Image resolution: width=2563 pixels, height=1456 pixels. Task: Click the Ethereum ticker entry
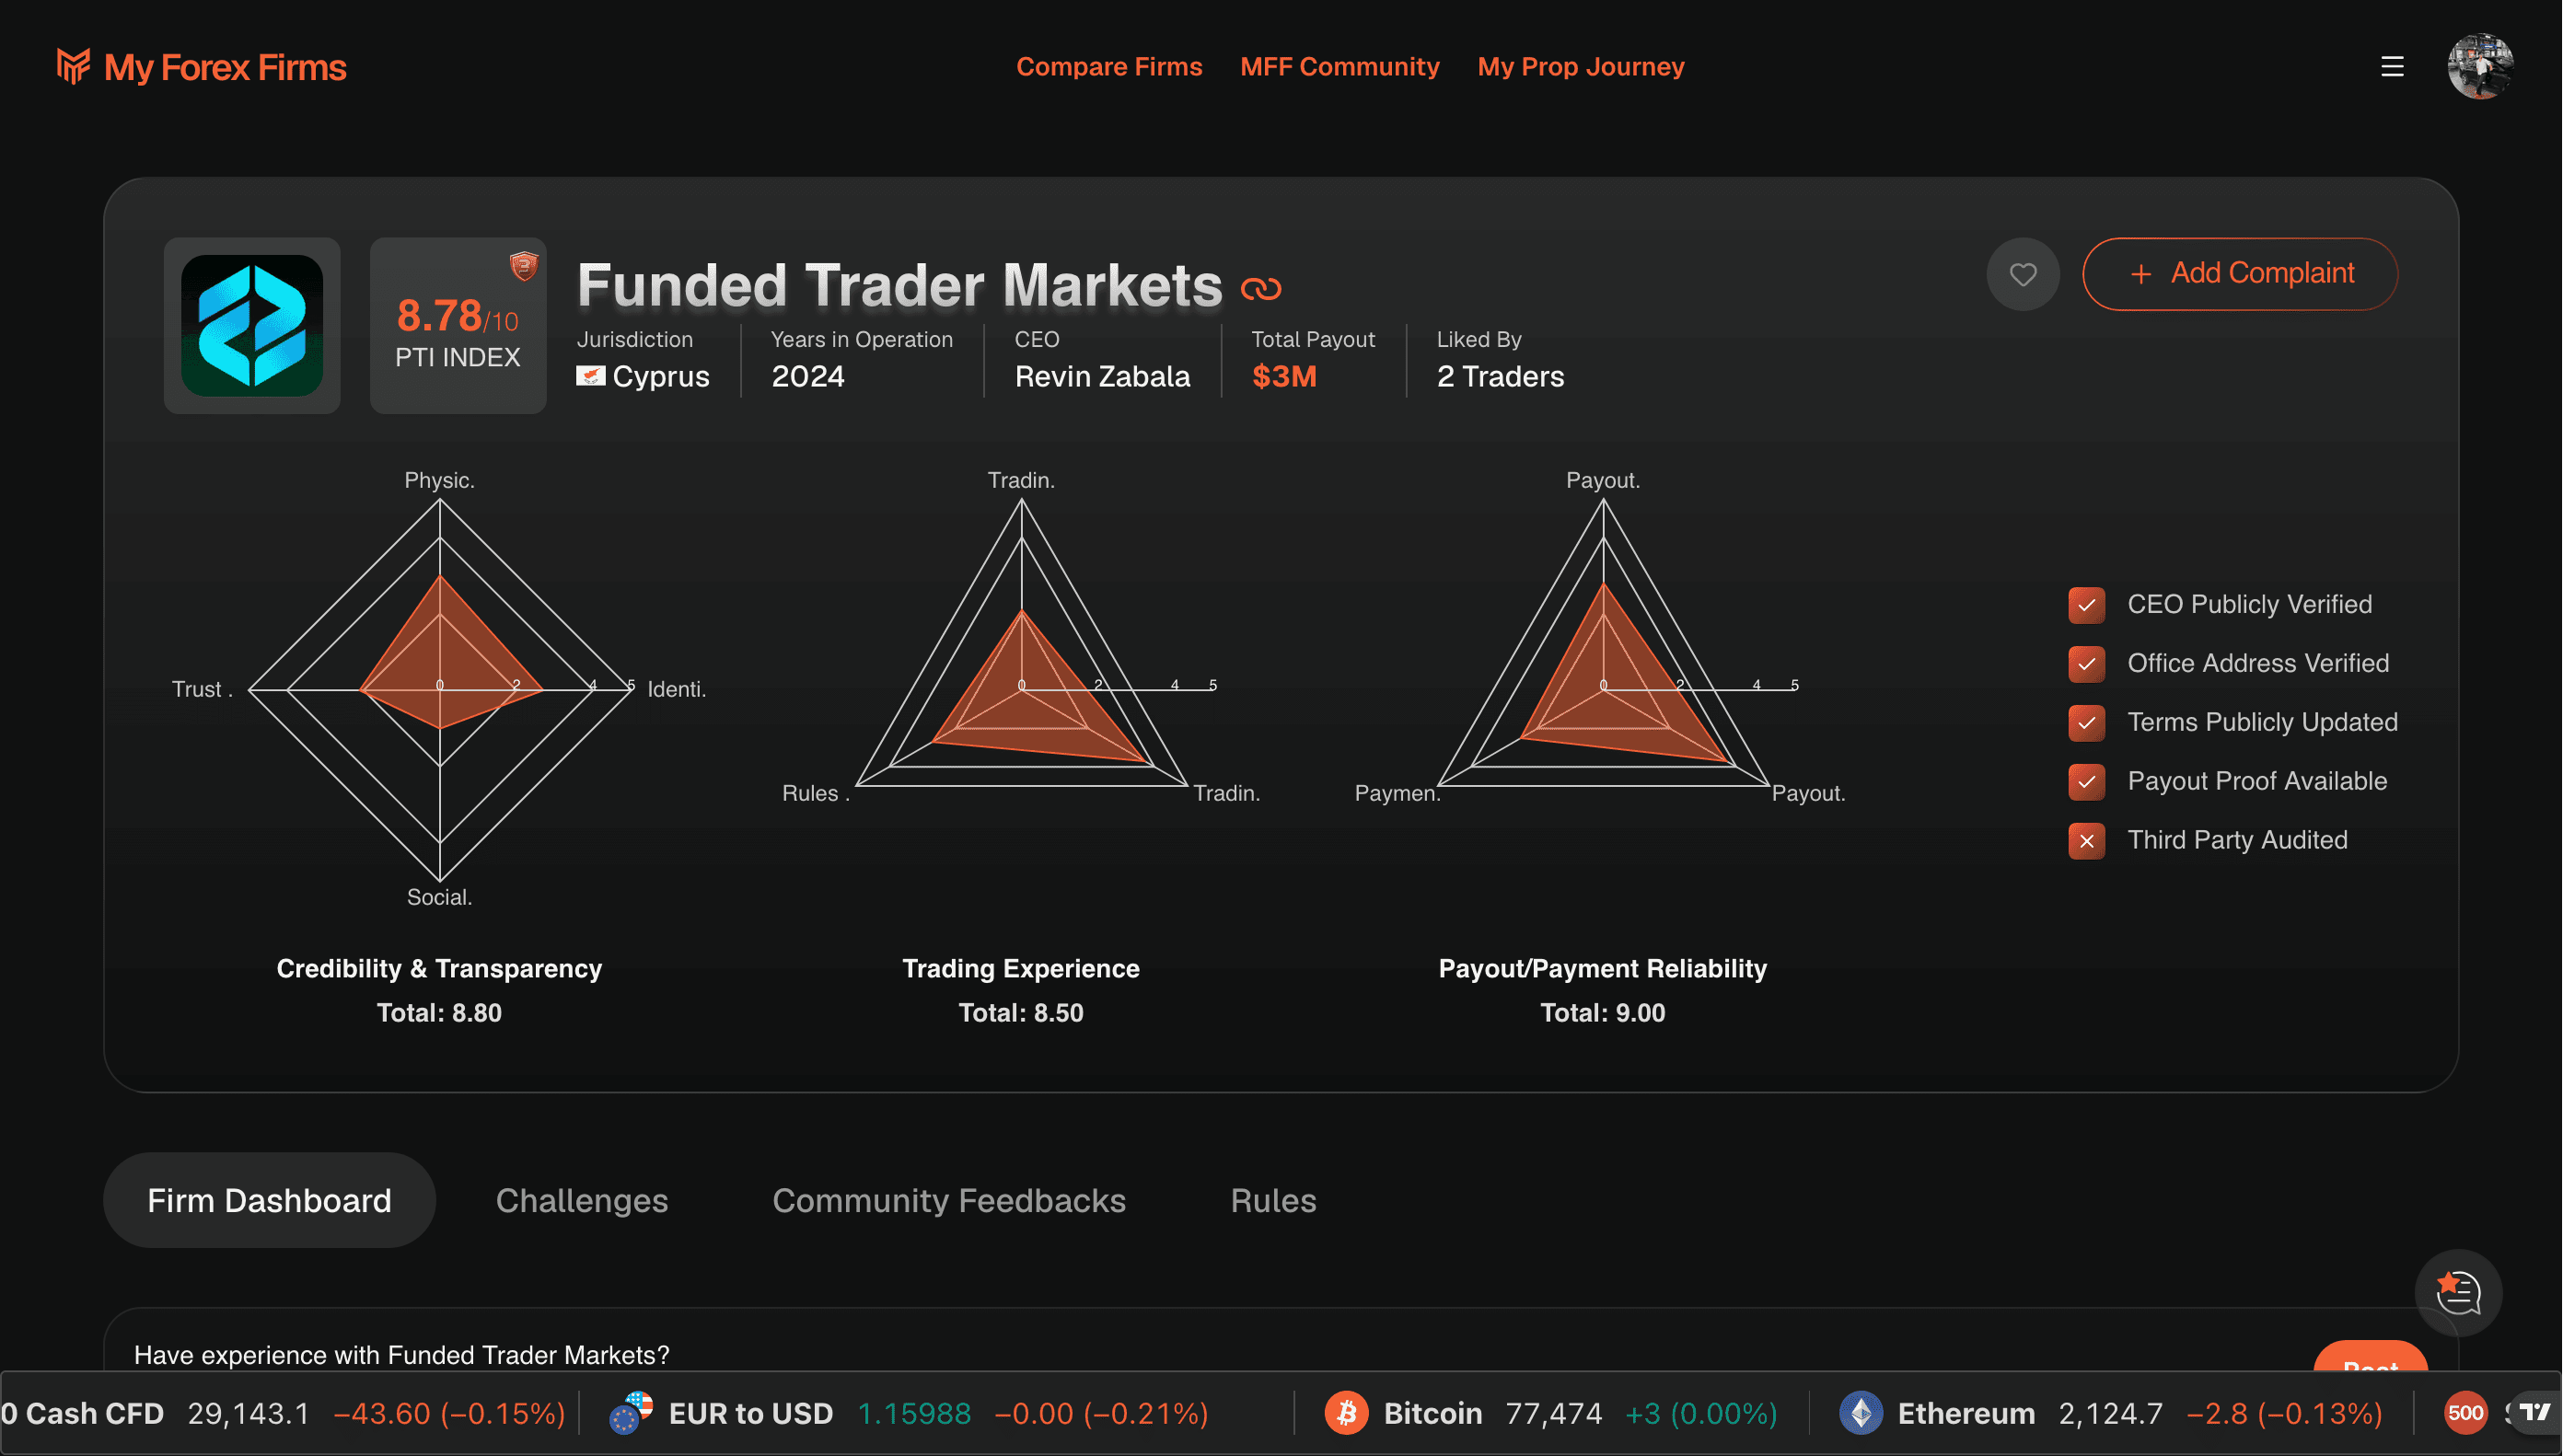(x=2111, y=1413)
